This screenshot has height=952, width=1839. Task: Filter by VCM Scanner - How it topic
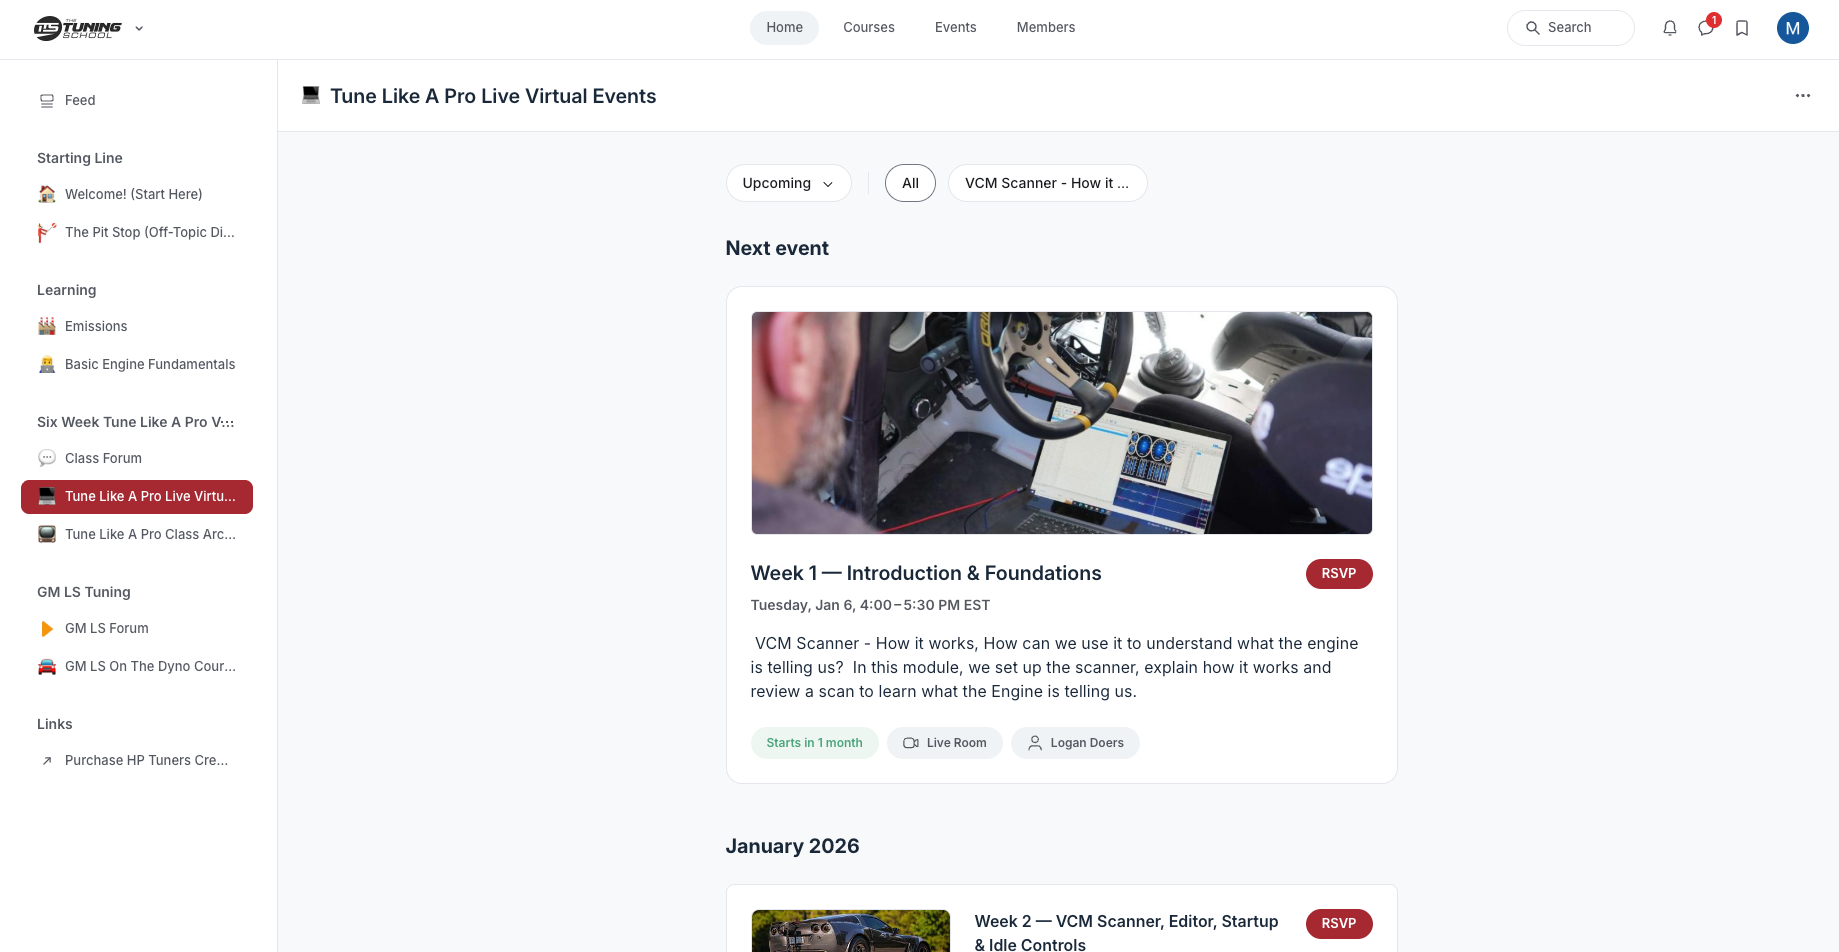point(1047,183)
